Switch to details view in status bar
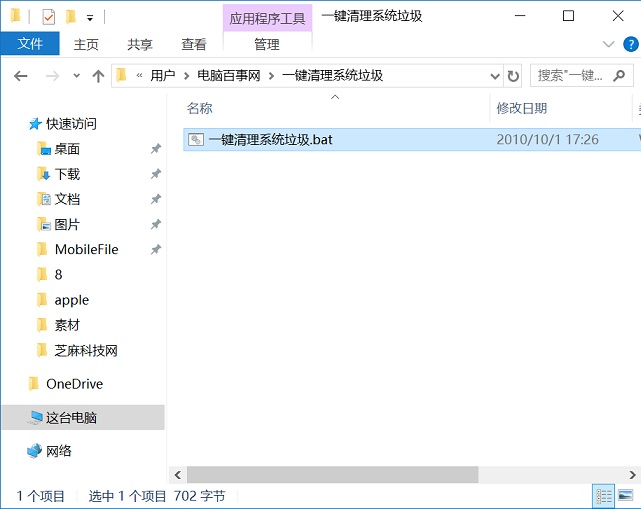The height and width of the screenshot is (509, 641). click(604, 496)
